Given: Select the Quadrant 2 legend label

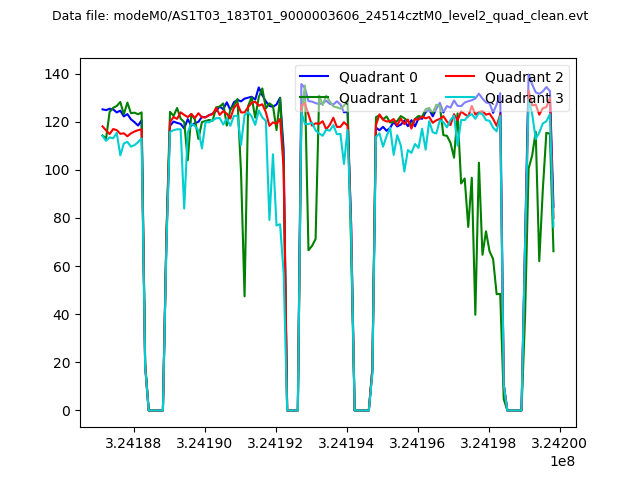Looking at the screenshot, I should click(x=524, y=77).
